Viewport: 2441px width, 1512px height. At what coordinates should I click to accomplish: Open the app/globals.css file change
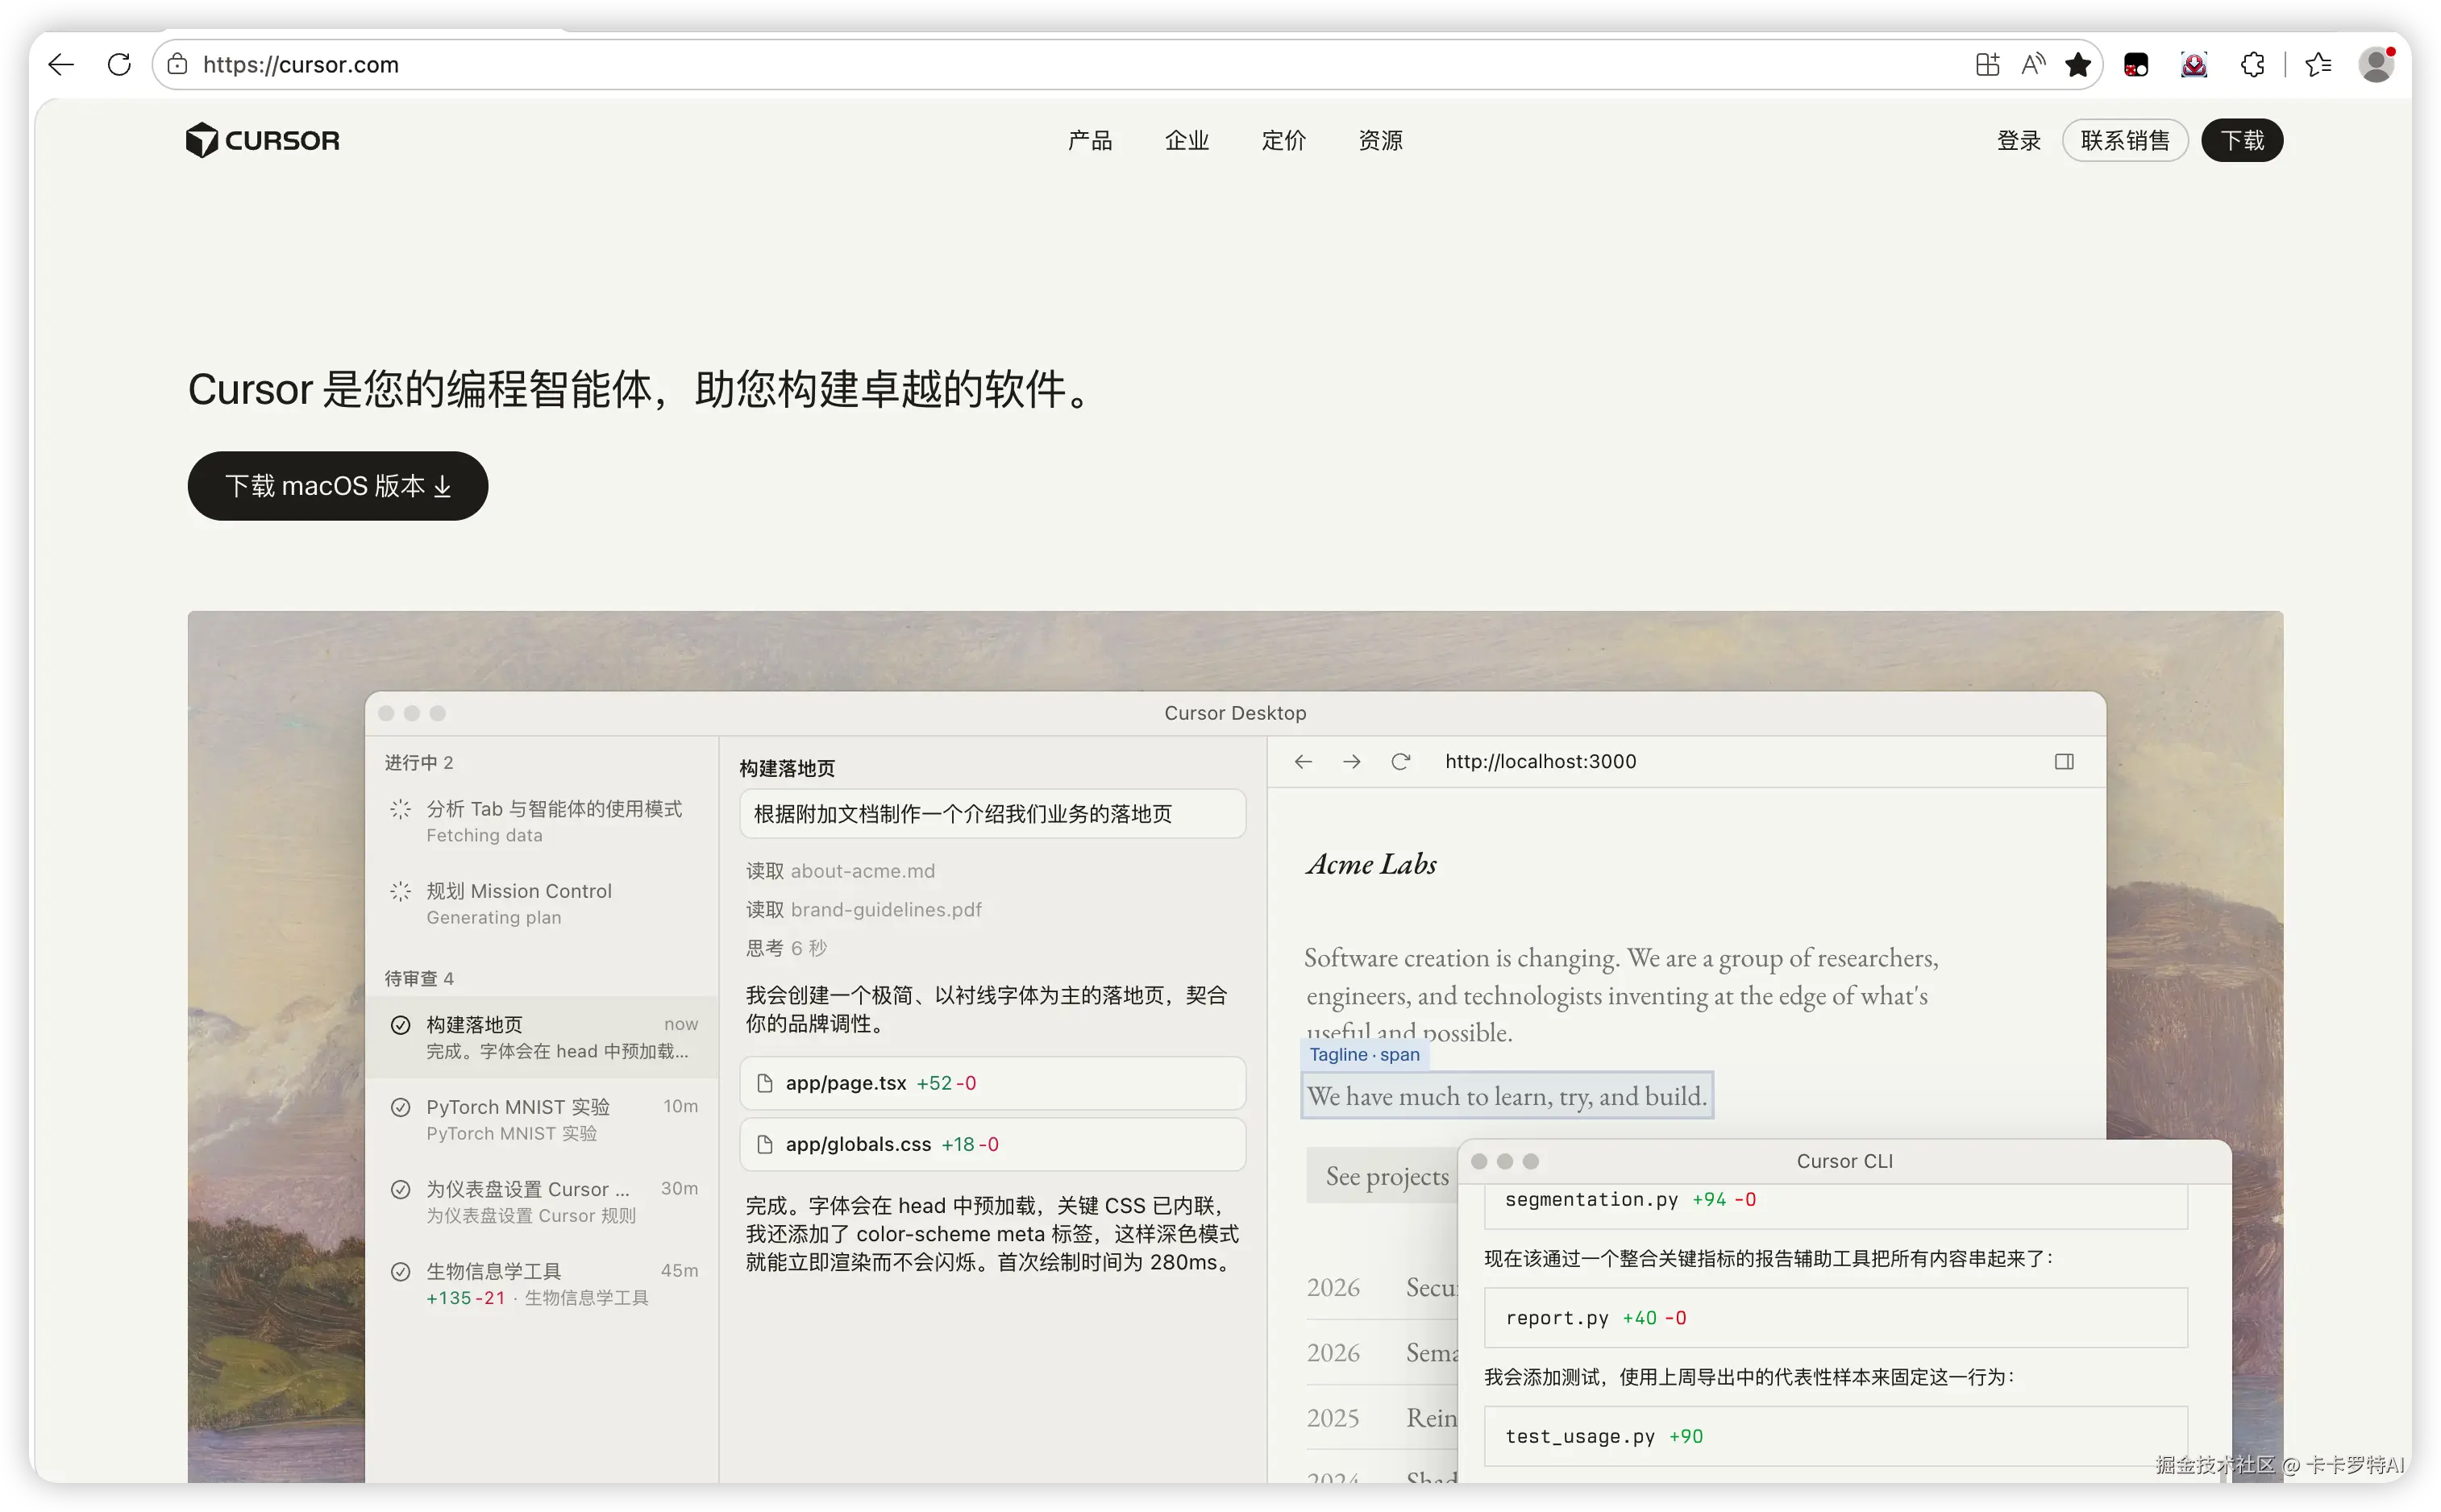993,1144
